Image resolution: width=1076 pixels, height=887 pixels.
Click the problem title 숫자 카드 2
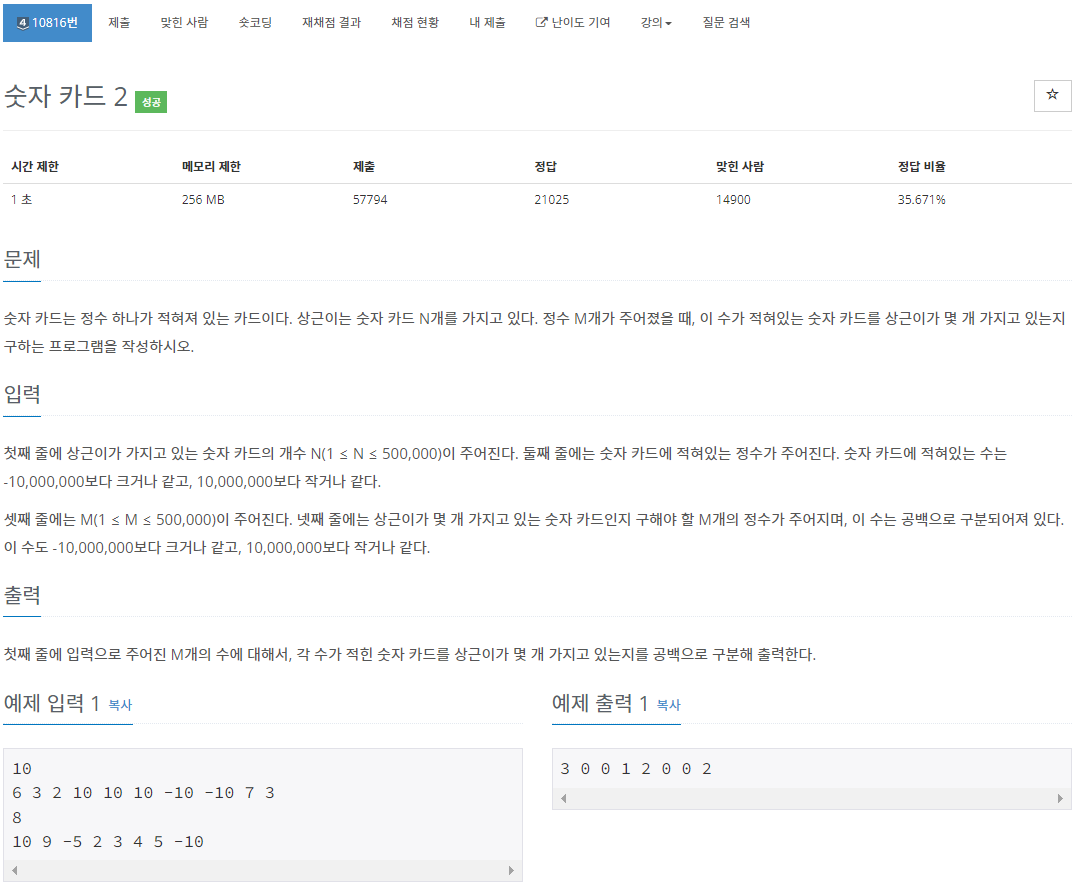click(x=66, y=96)
